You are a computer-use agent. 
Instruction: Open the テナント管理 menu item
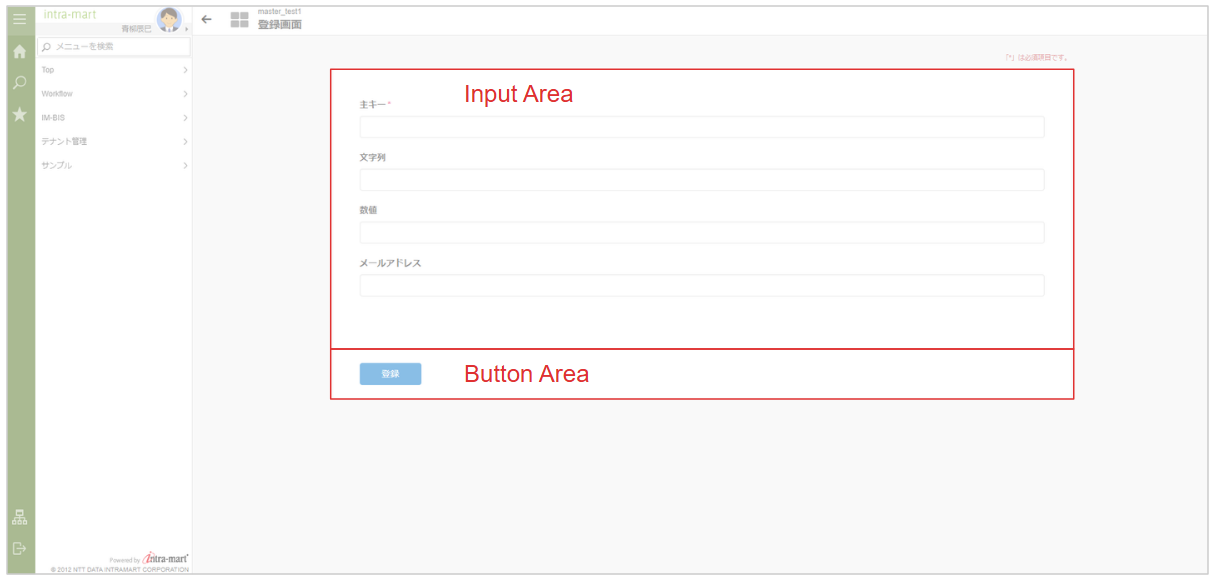click(63, 142)
